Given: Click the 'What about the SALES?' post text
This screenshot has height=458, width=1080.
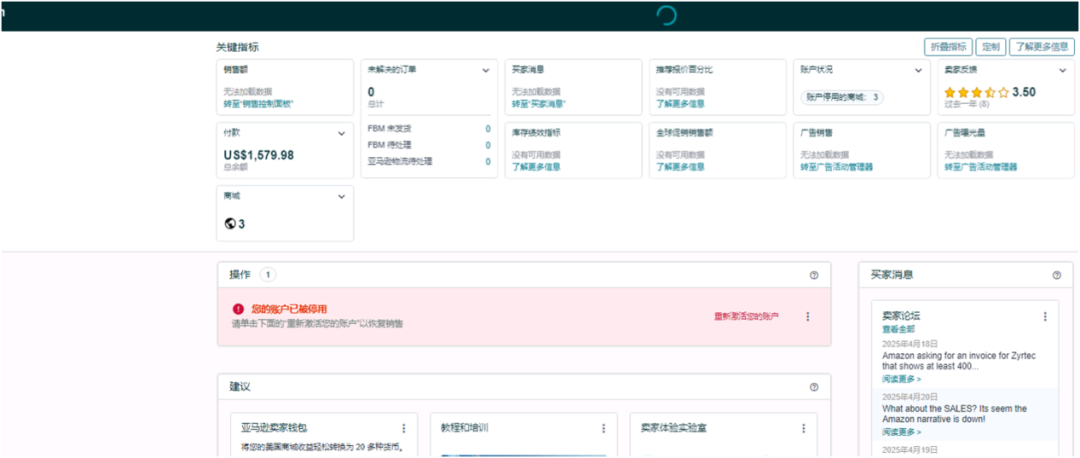Looking at the screenshot, I should 954,414.
